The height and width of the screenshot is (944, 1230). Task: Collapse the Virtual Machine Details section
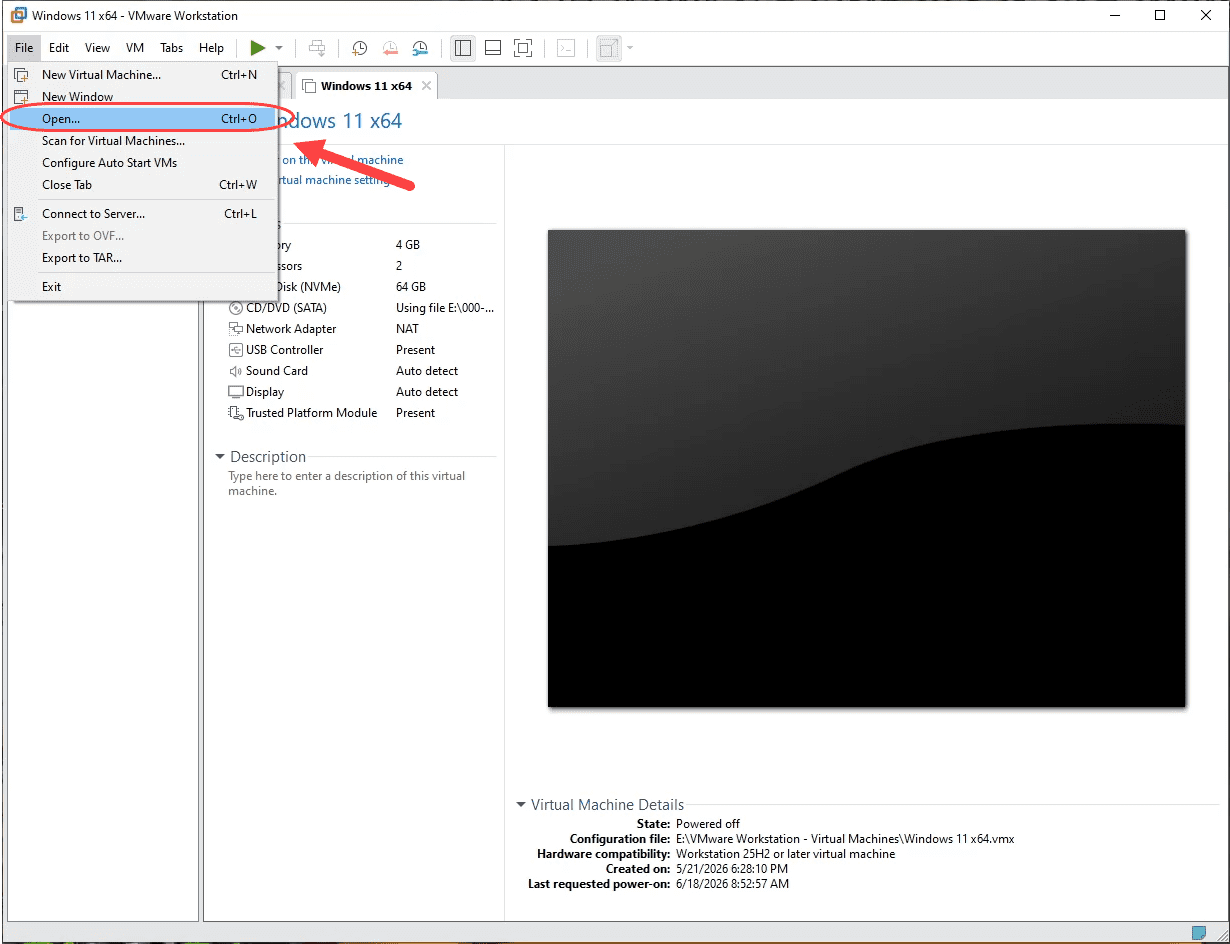pos(521,805)
